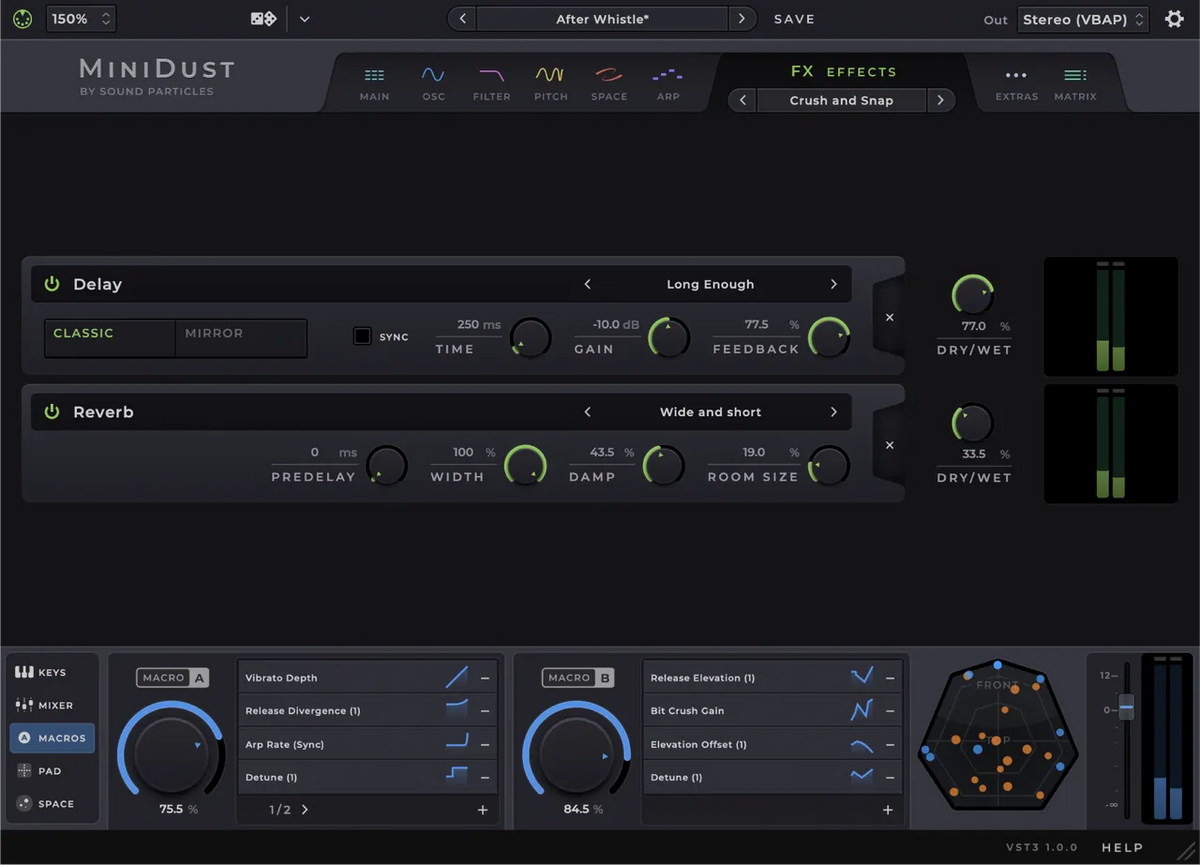The height and width of the screenshot is (865, 1200).
Task: Power off the Delay effect
Action: coord(51,284)
